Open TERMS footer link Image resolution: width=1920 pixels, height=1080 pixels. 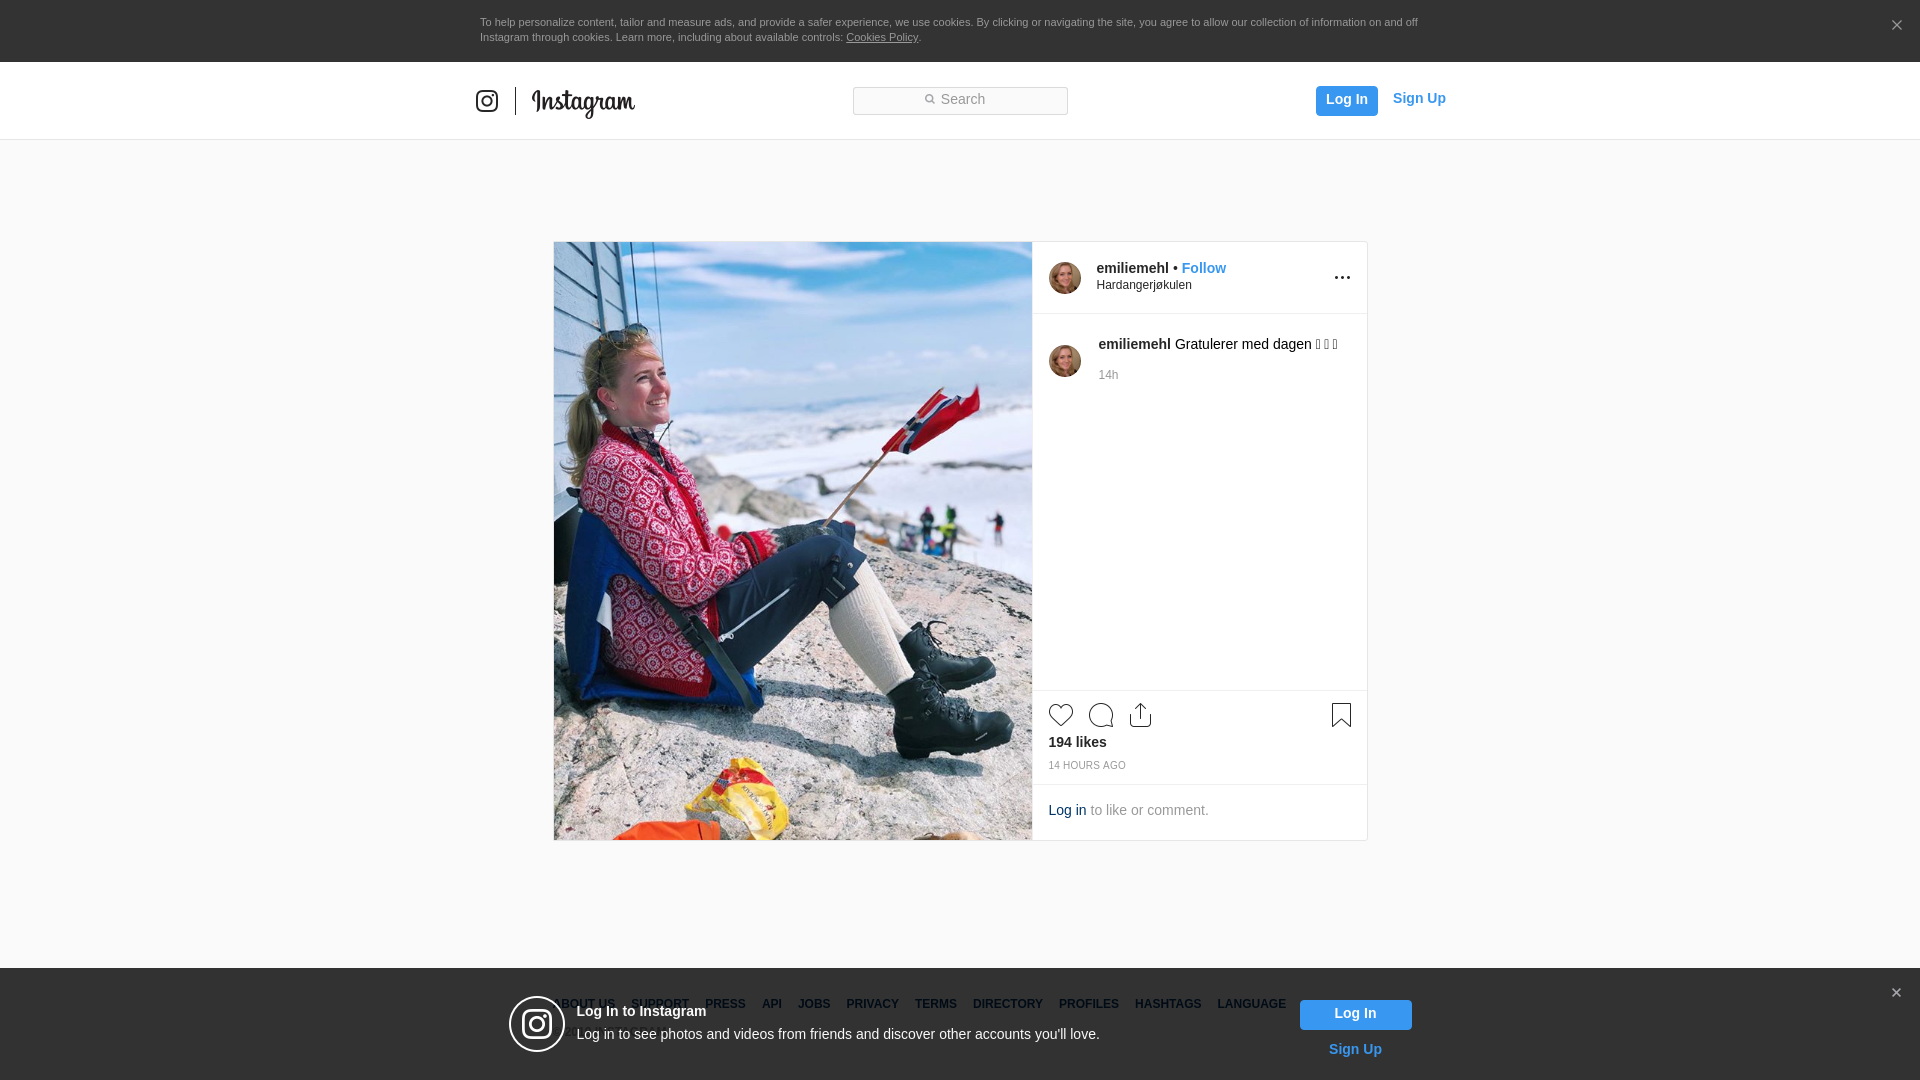[x=936, y=1004]
